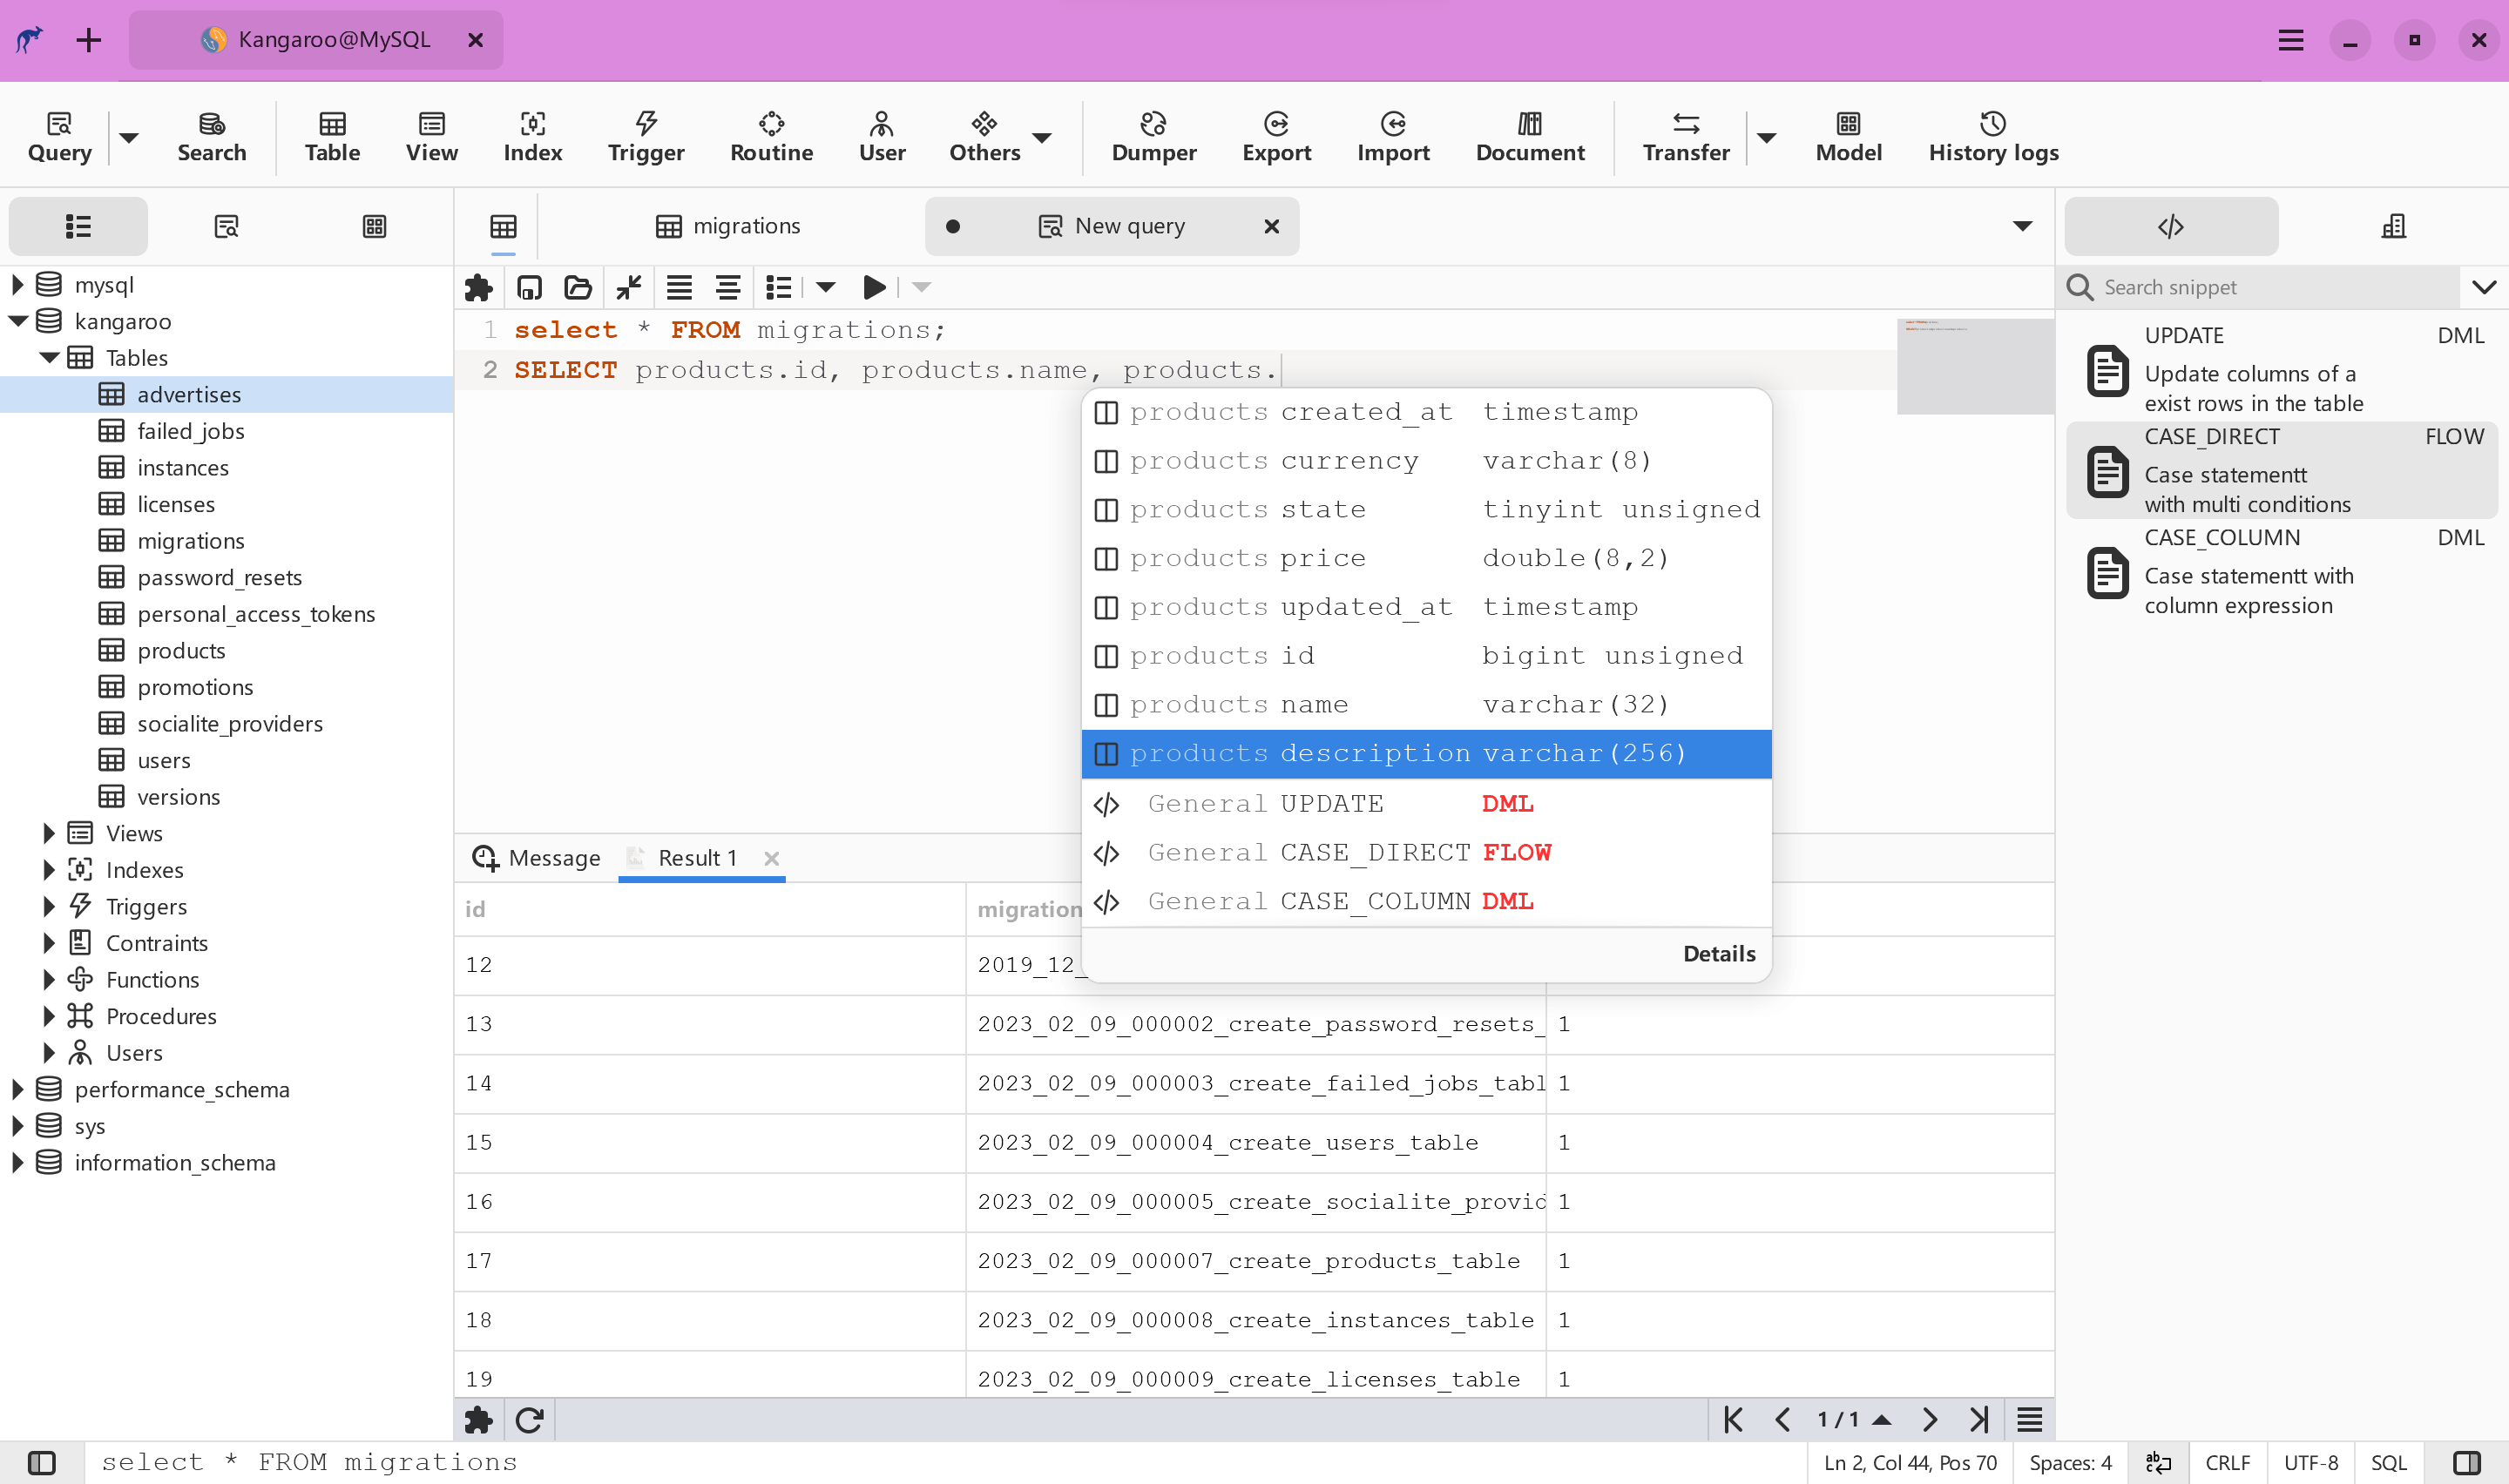Open the Model designer
This screenshot has width=2509, height=1484.
click(x=1847, y=137)
